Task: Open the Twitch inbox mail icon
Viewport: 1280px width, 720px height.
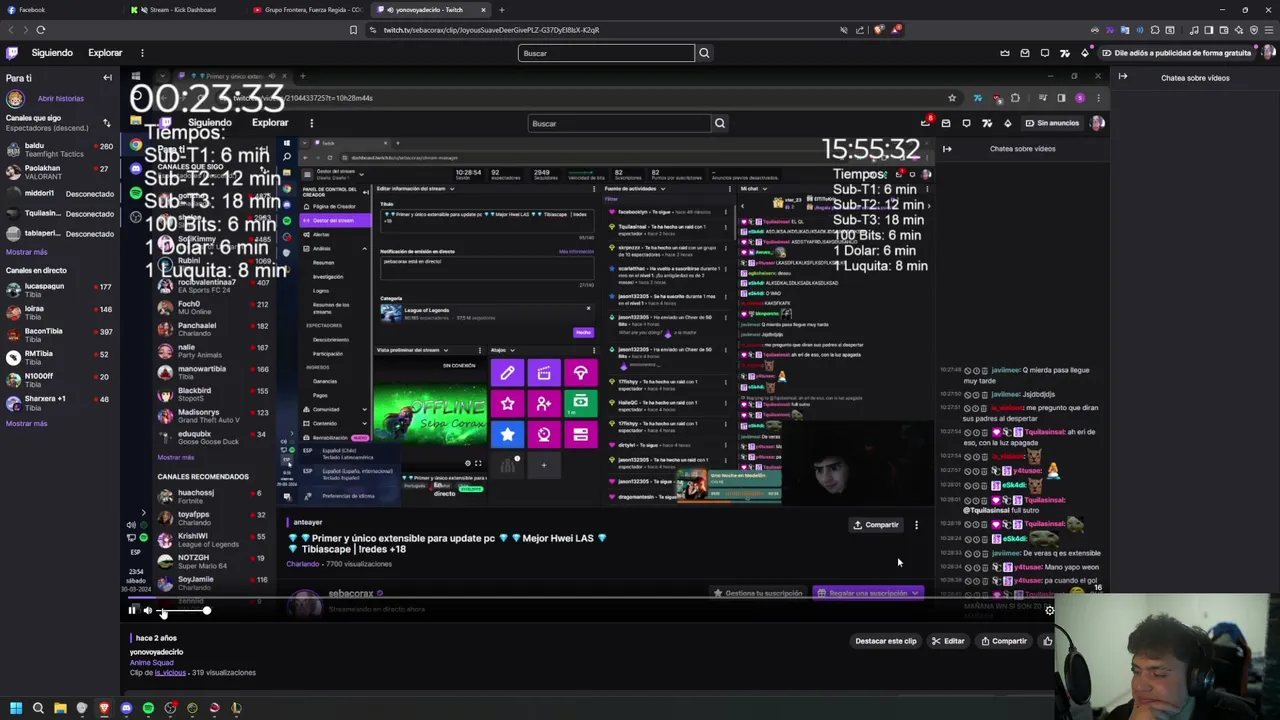Action: coord(1024,53)
